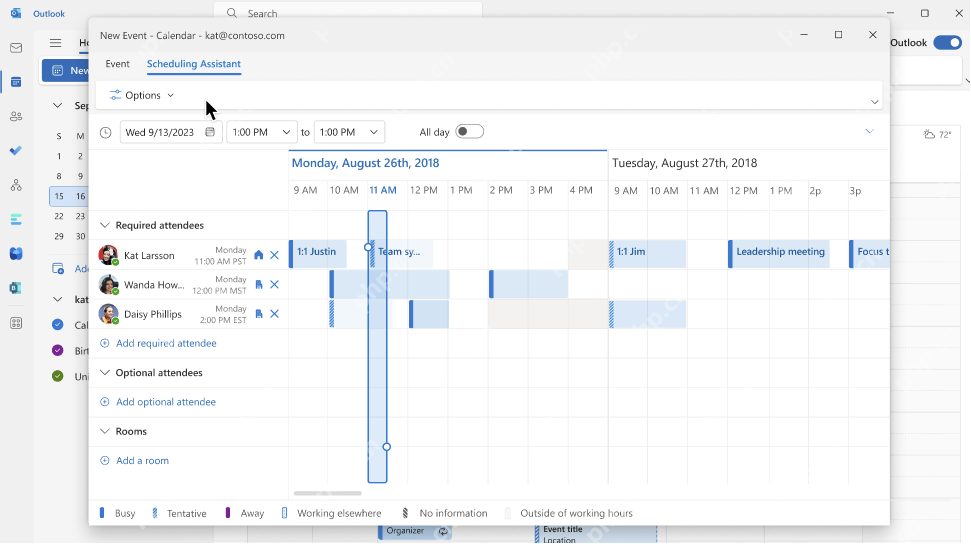The image size is (971, 544).
Task: Select the Team sync meeting block
Action: point(401,254)
